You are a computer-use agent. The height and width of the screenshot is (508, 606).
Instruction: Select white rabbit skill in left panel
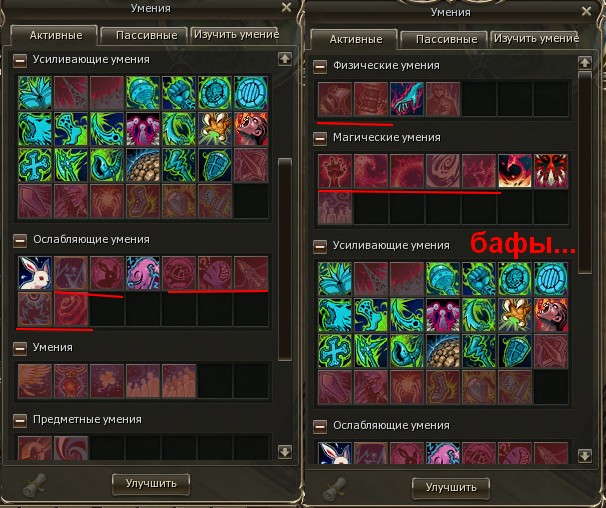35,273
